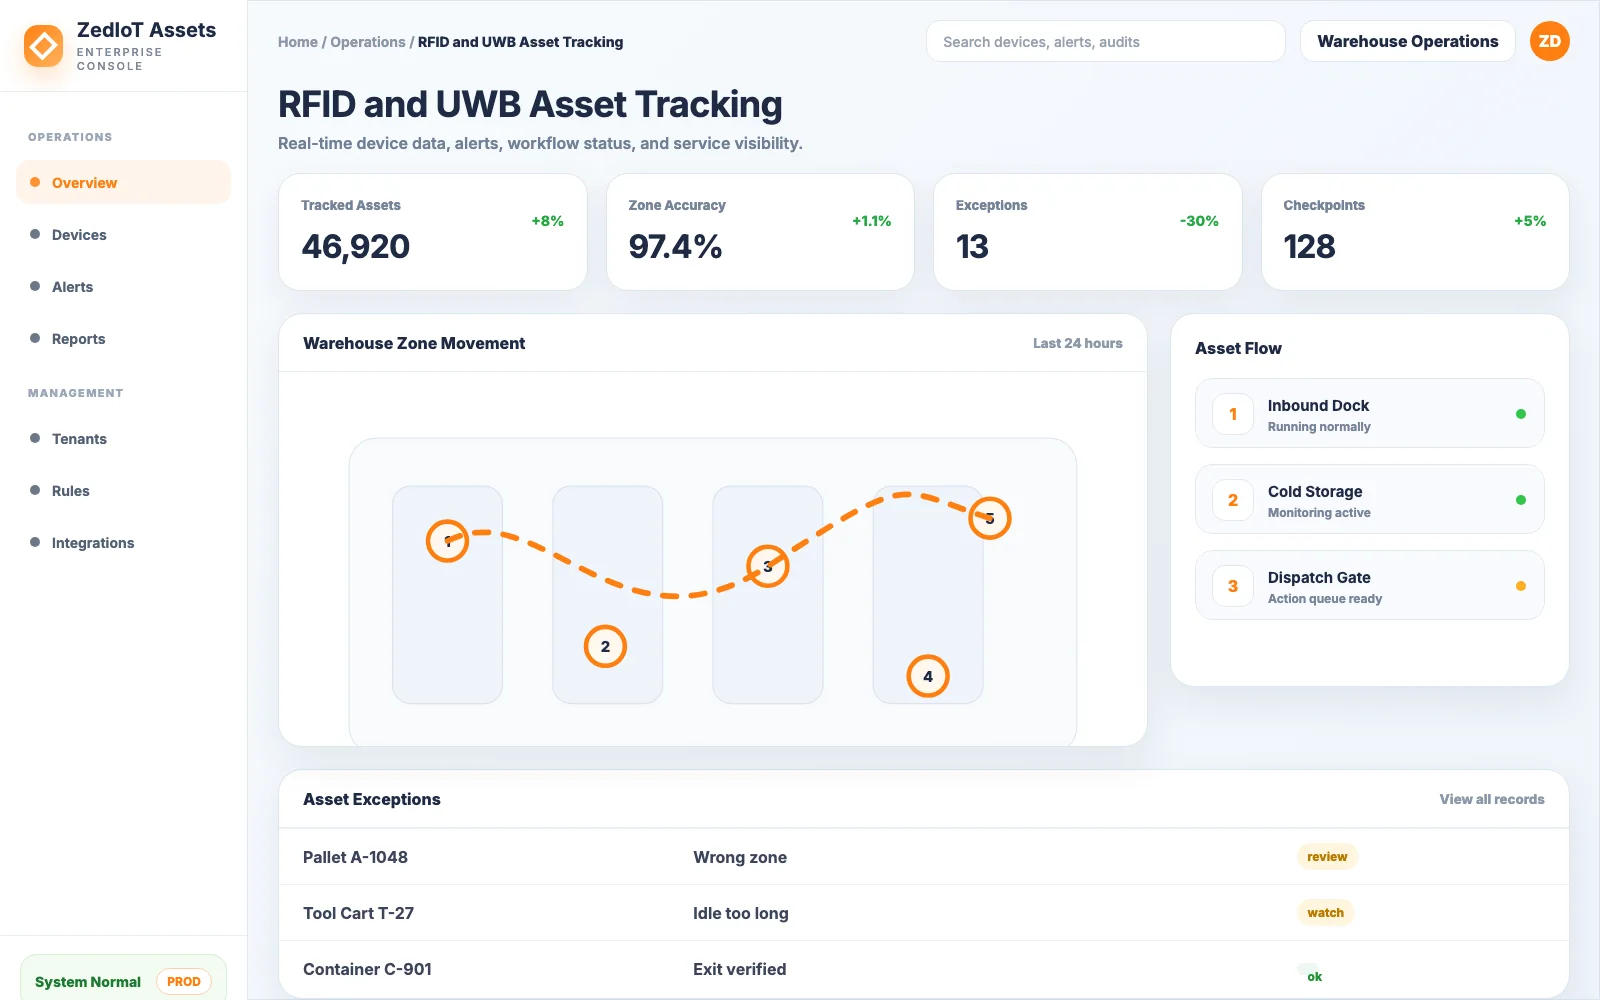
Task: Open the ZD user avatar
Action: tap(1549, 41)
